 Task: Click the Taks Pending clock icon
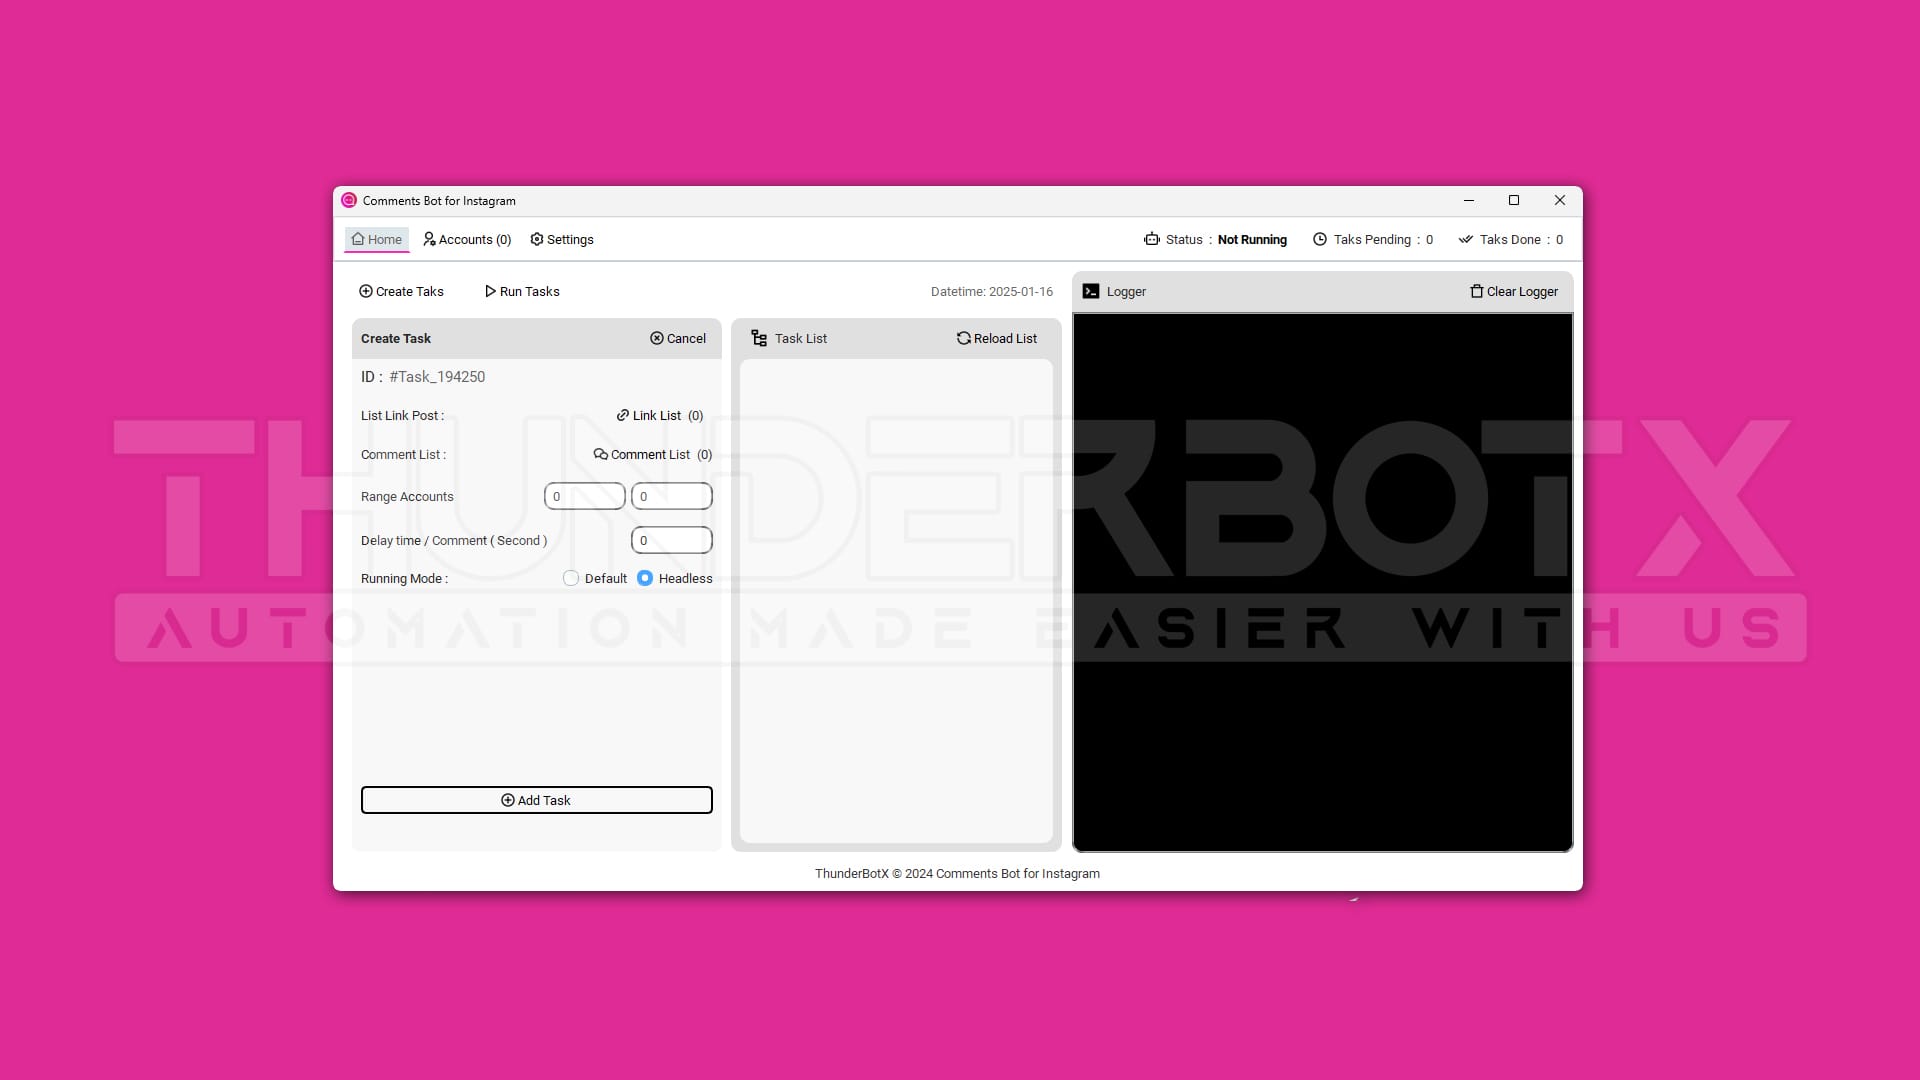1320,239
